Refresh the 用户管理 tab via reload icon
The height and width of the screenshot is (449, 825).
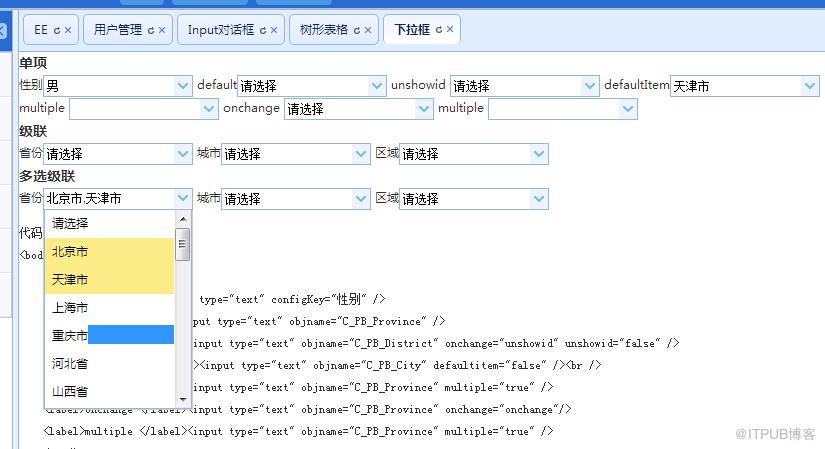coord(151,31)
